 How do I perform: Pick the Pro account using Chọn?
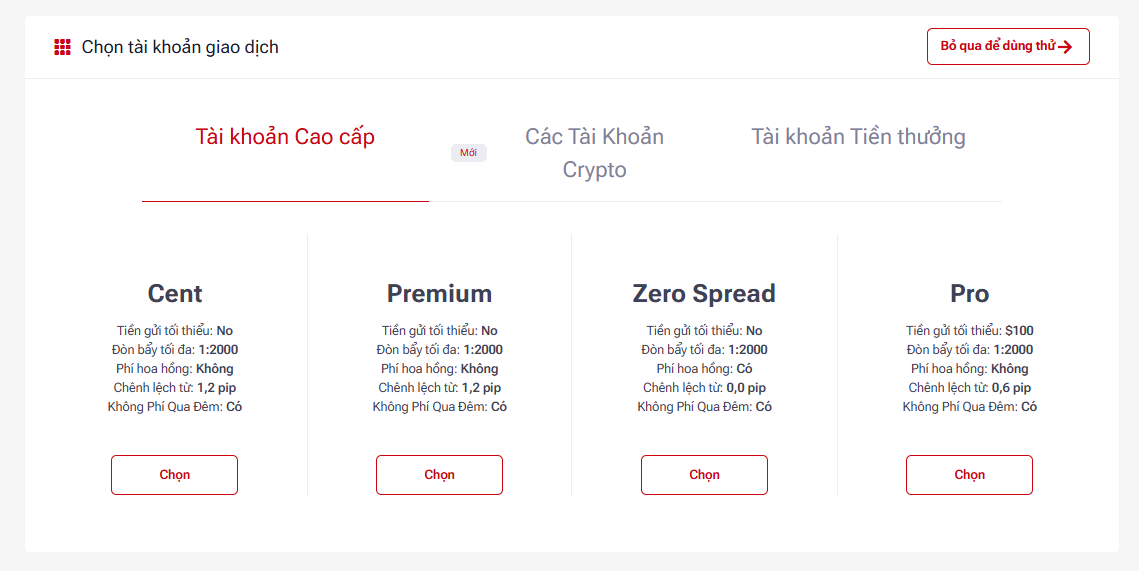point(969,475)
